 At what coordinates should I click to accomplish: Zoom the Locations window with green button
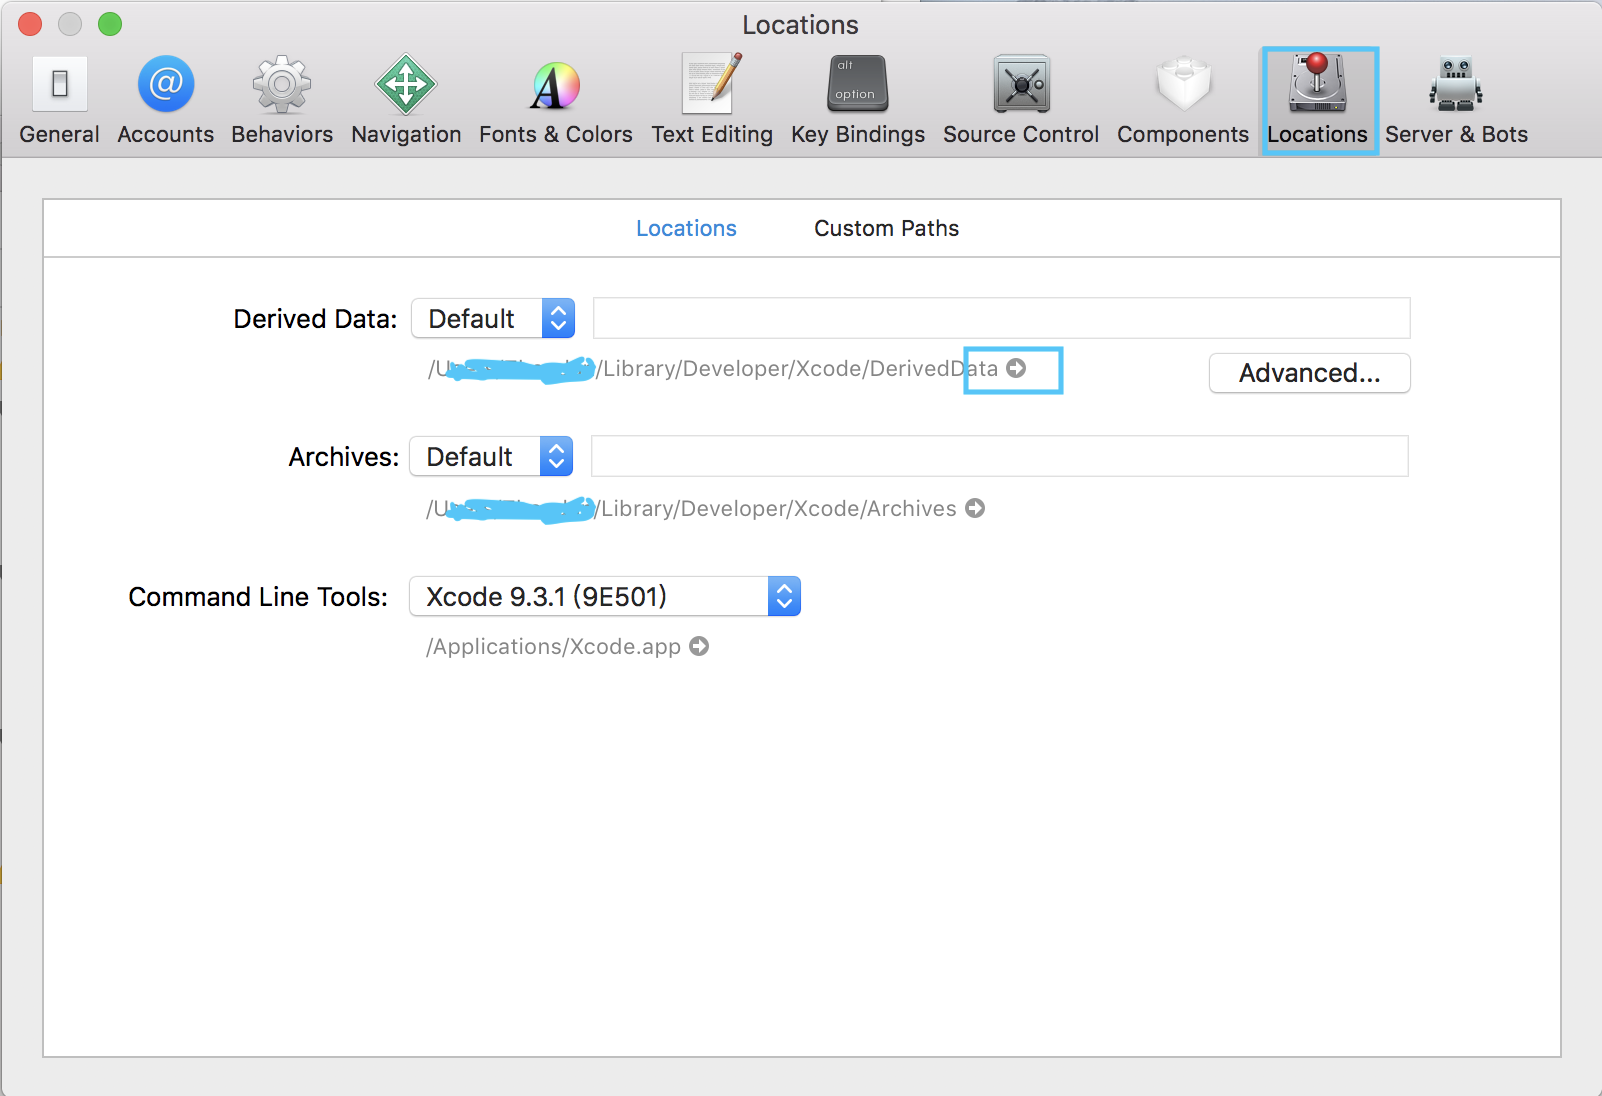click(110, 24)
